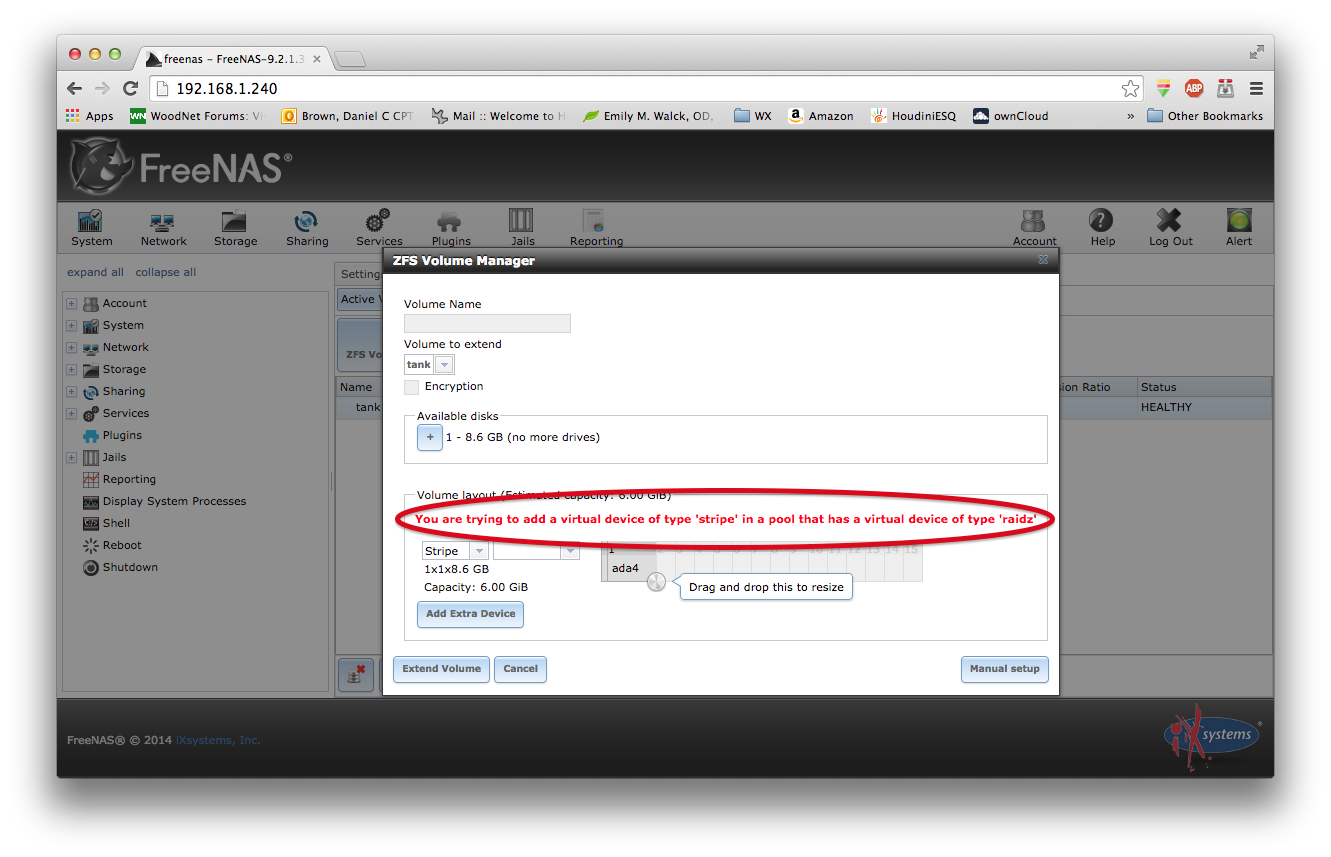Open the Other Bookmarks folder
The width and height of the screenshot is (1331, 857).
1205,116
